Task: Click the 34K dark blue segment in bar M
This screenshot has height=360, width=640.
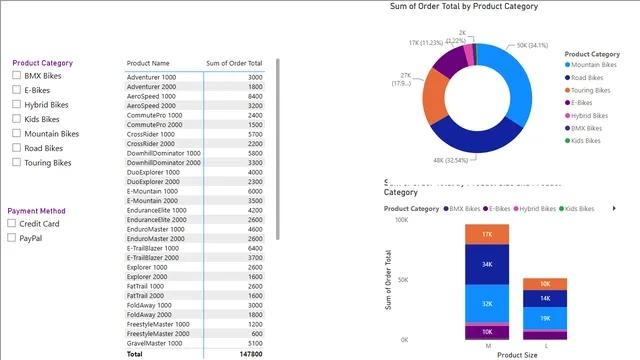Action: point(487,264)
